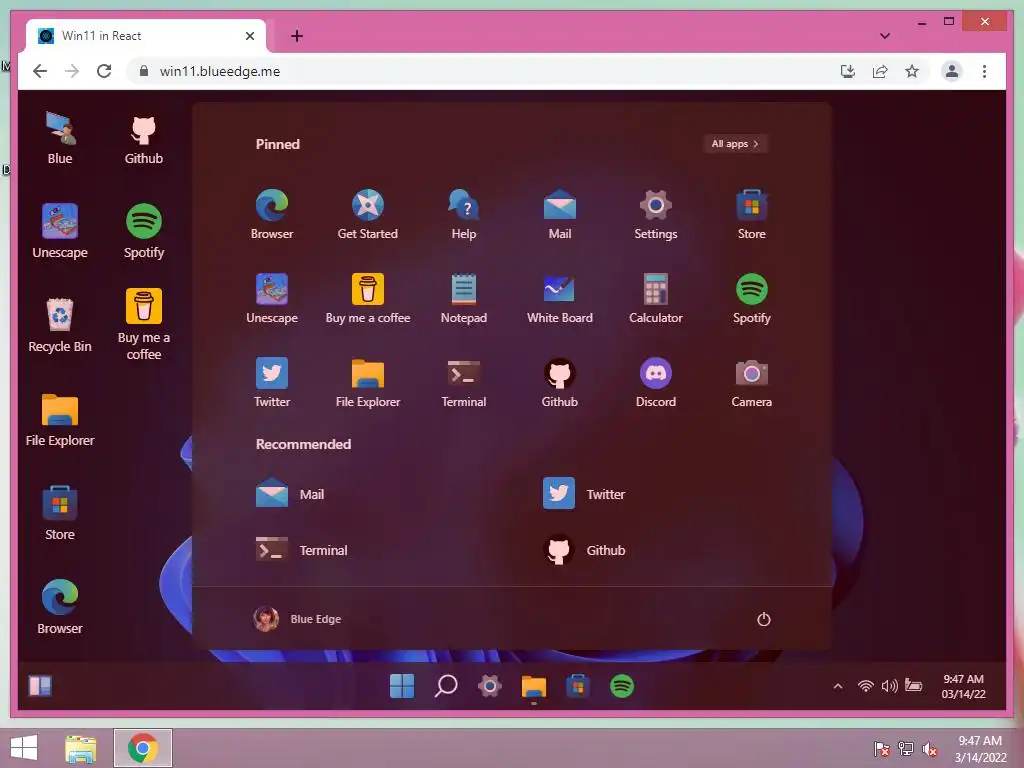This screenshot has height=768, width=1024.
Task: Open Twitter in the Pinned section
Action: [x=272, y=383]
